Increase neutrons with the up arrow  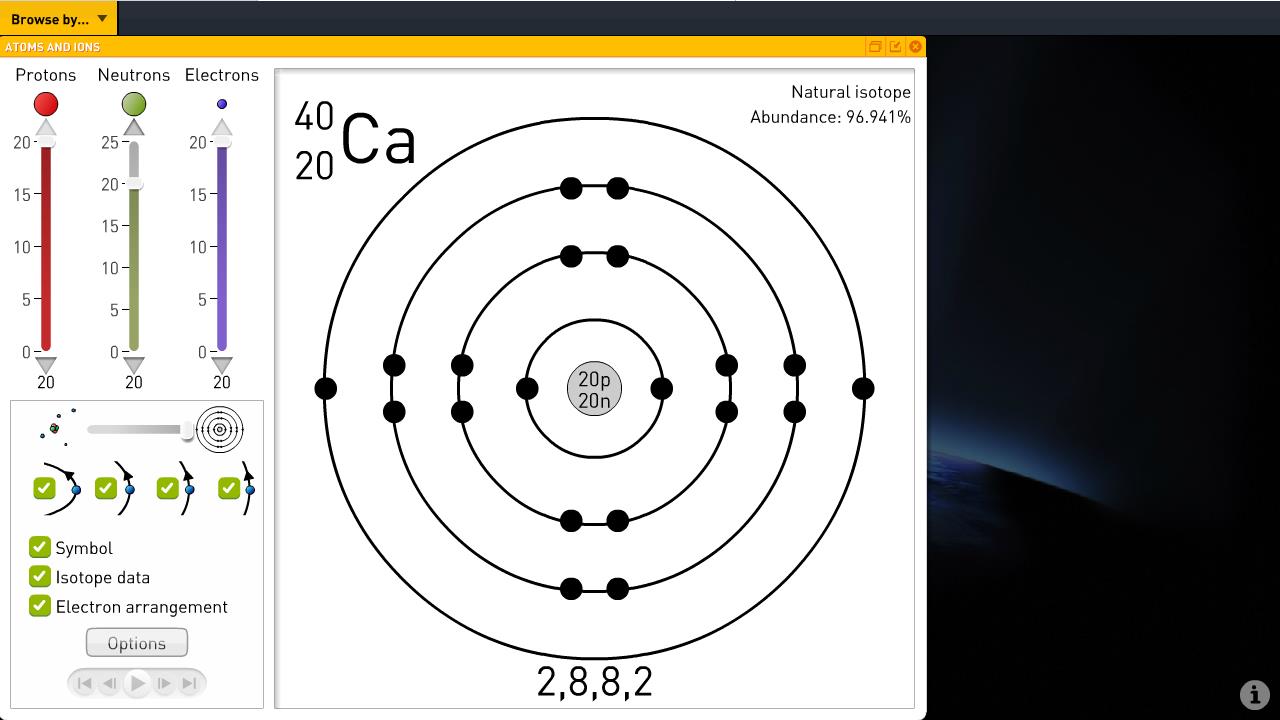tap(134, 127)
